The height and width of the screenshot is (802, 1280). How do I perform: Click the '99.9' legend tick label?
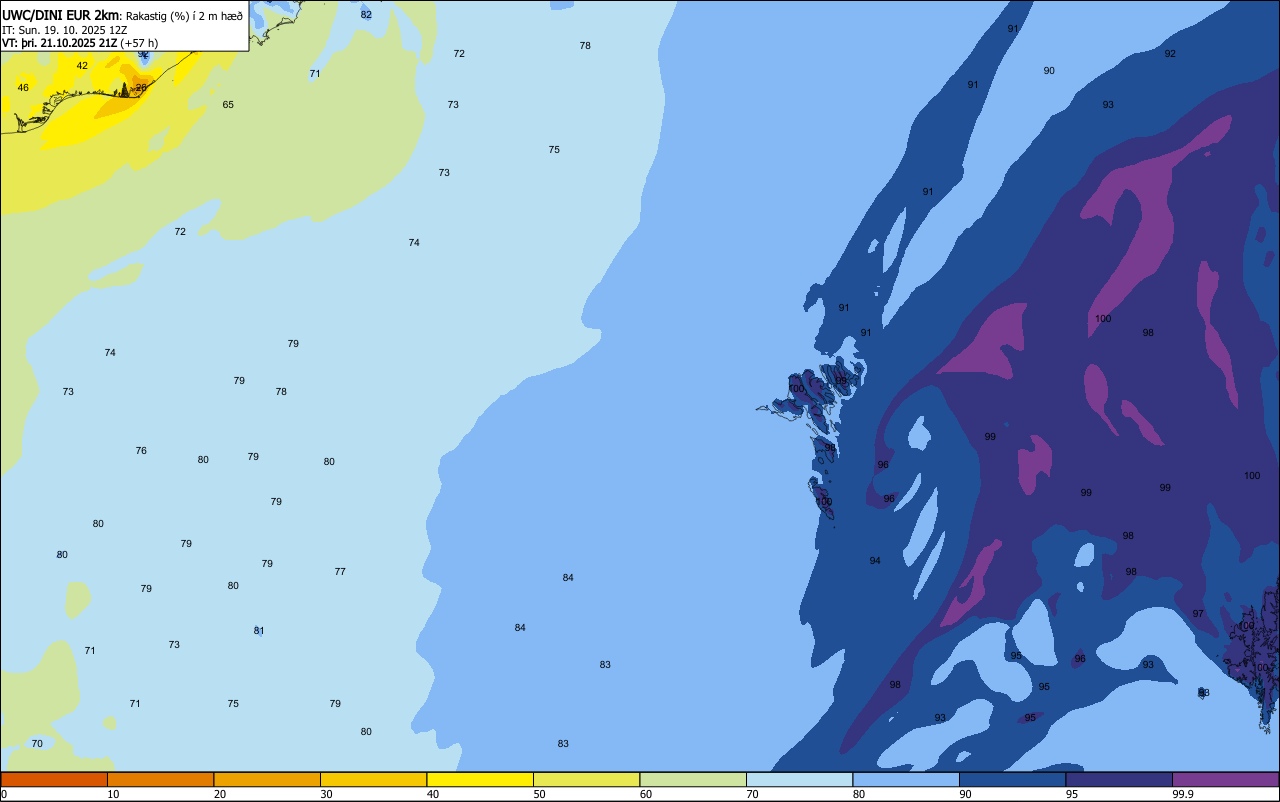pyautogui.click(x=1183, y=794)
